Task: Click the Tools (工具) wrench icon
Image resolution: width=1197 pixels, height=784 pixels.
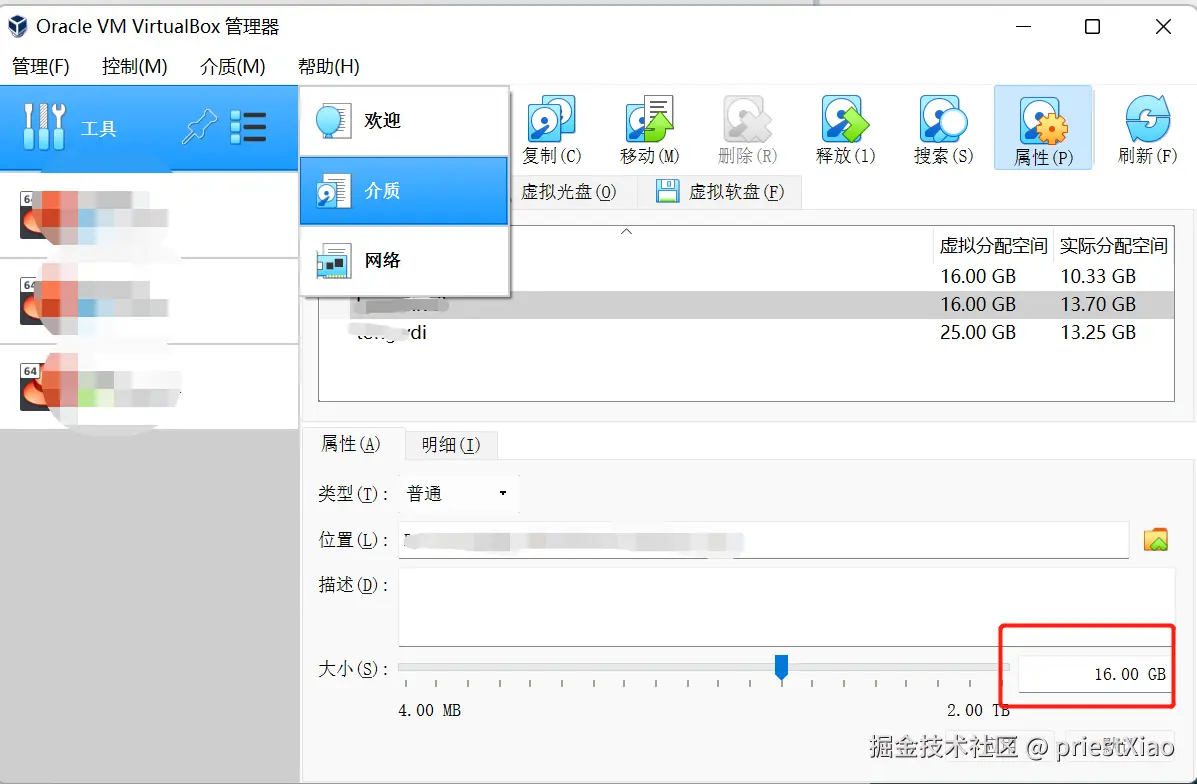Action: point(44,127)
